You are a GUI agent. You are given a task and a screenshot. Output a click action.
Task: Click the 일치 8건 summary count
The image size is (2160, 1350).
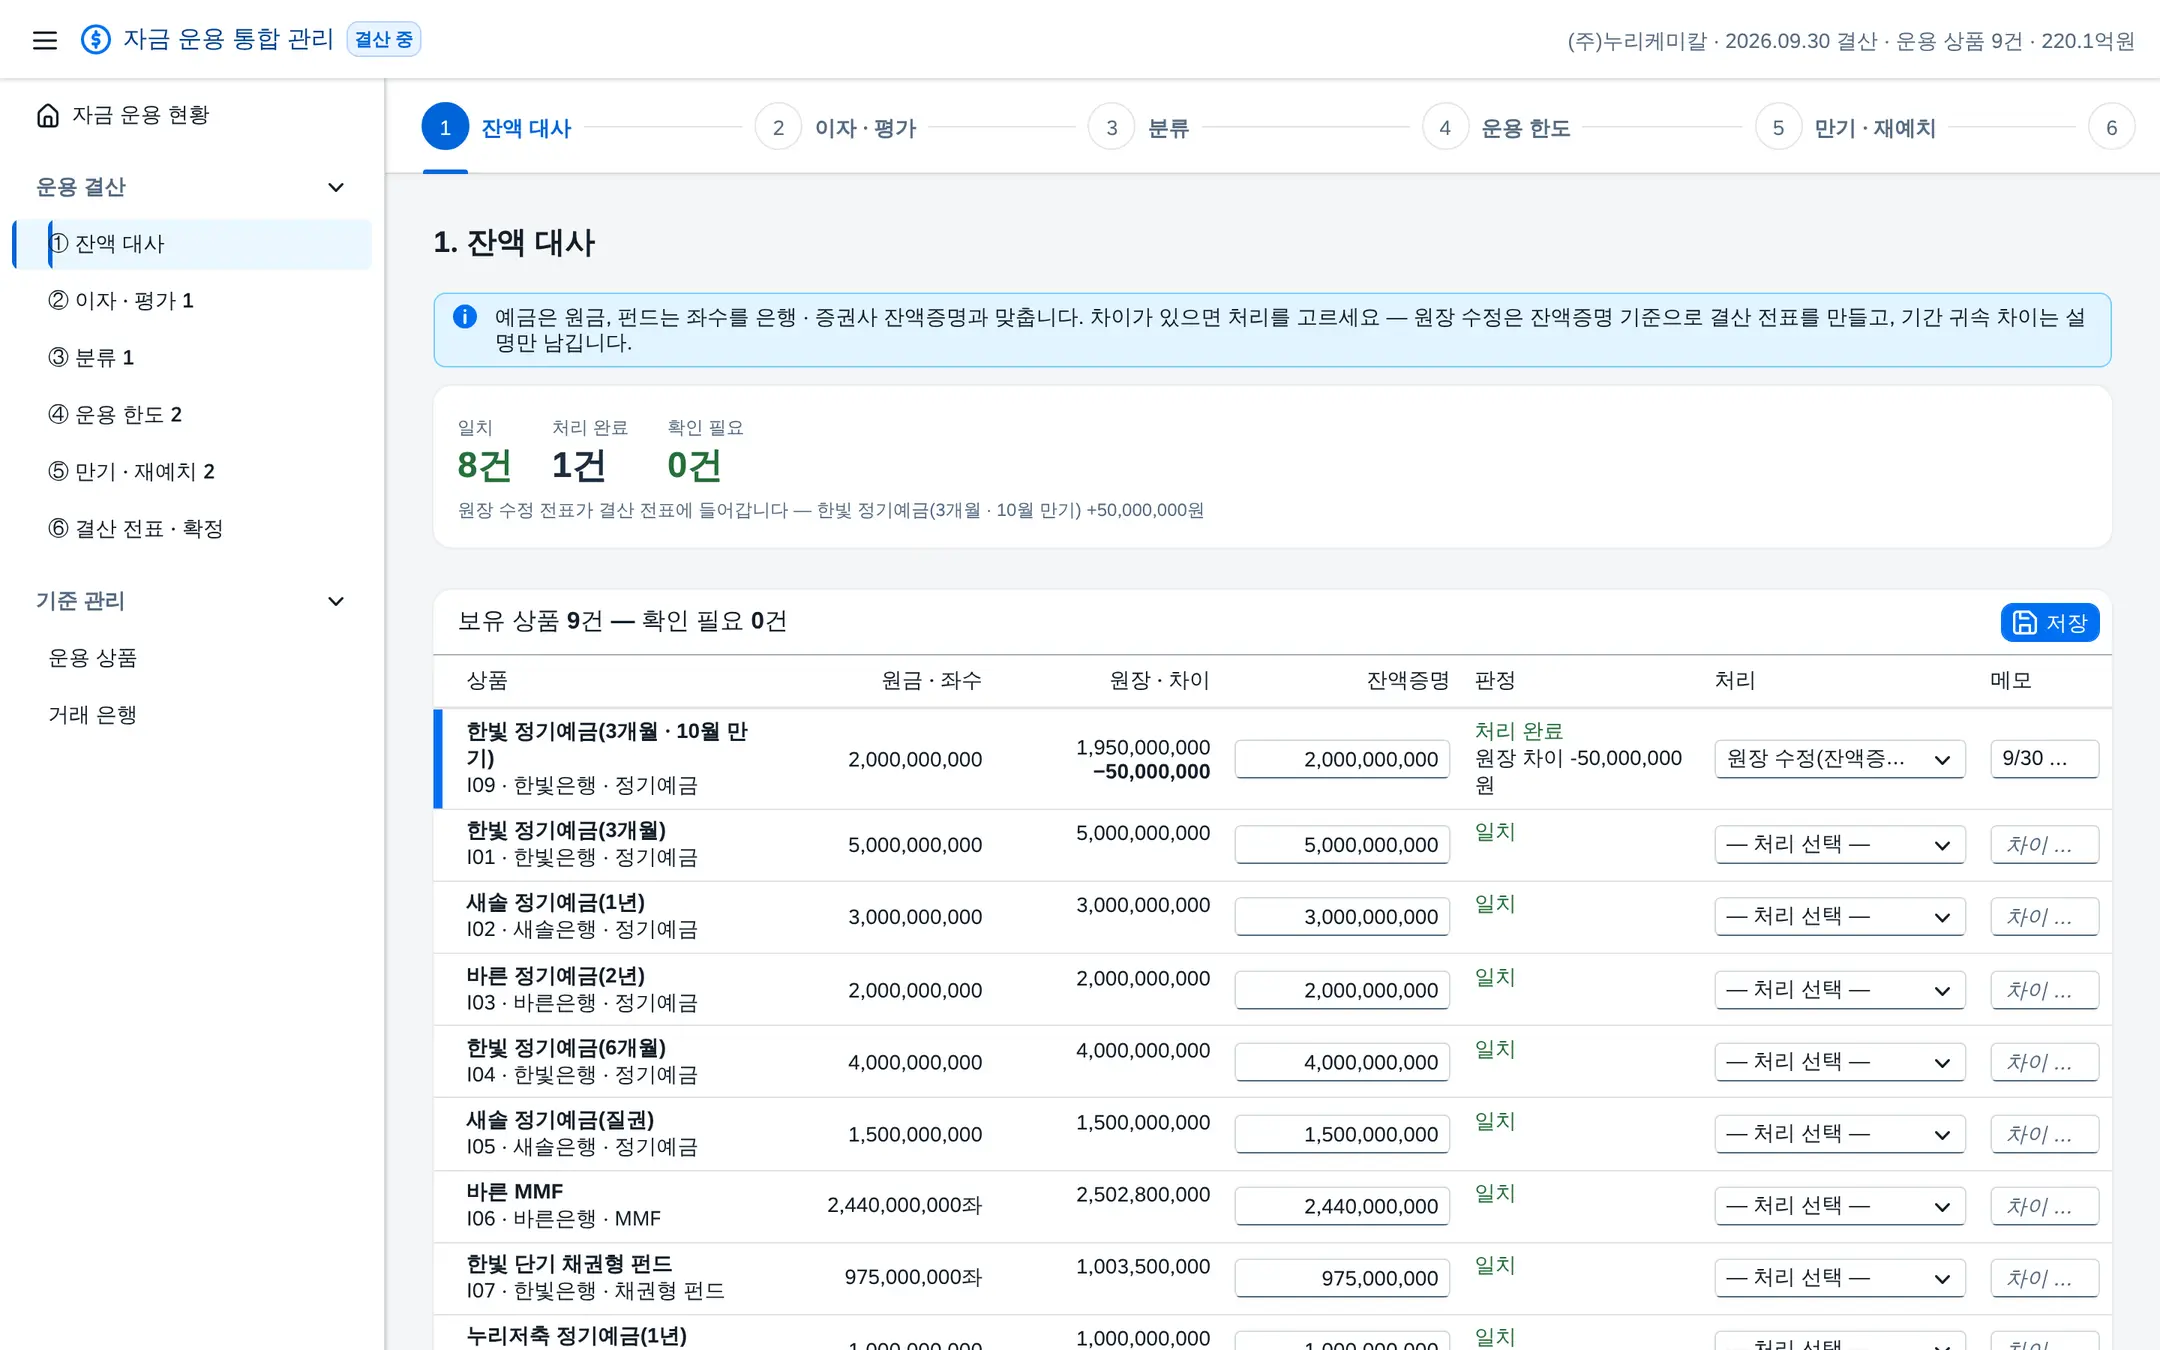484,465
